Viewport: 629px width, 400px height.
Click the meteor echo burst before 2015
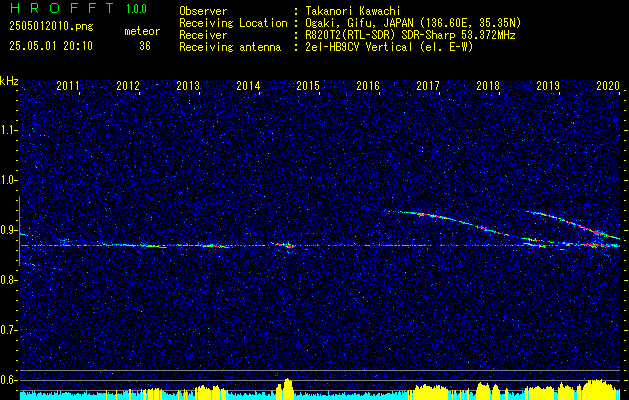(x=284, y=245)
